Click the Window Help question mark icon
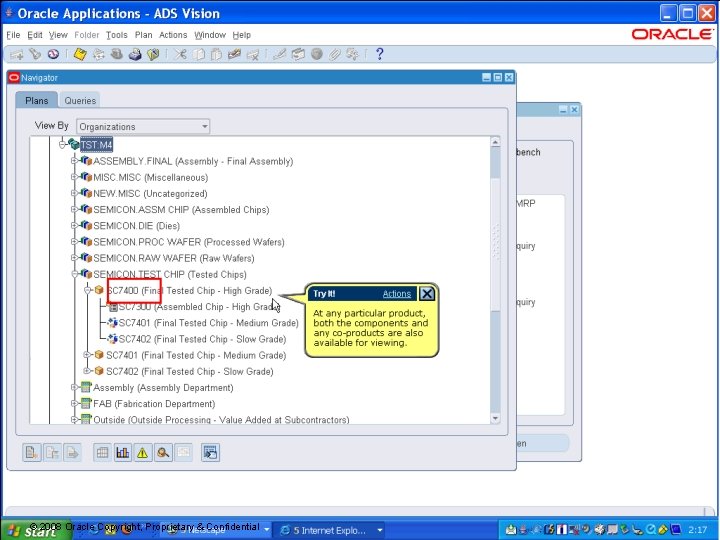 click(x=379, y=54)
